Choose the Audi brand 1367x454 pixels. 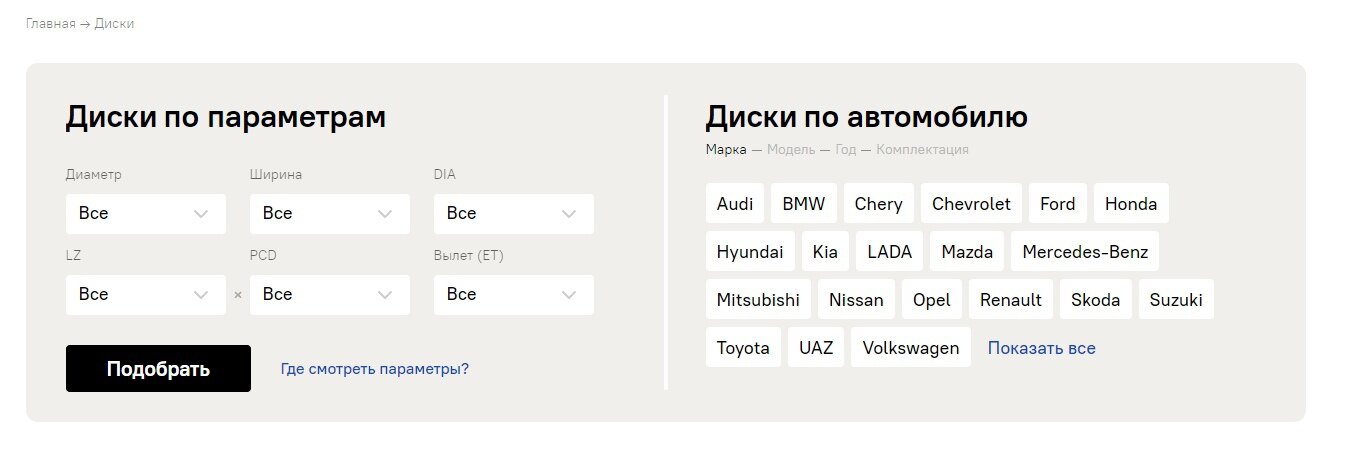(735, 204)
